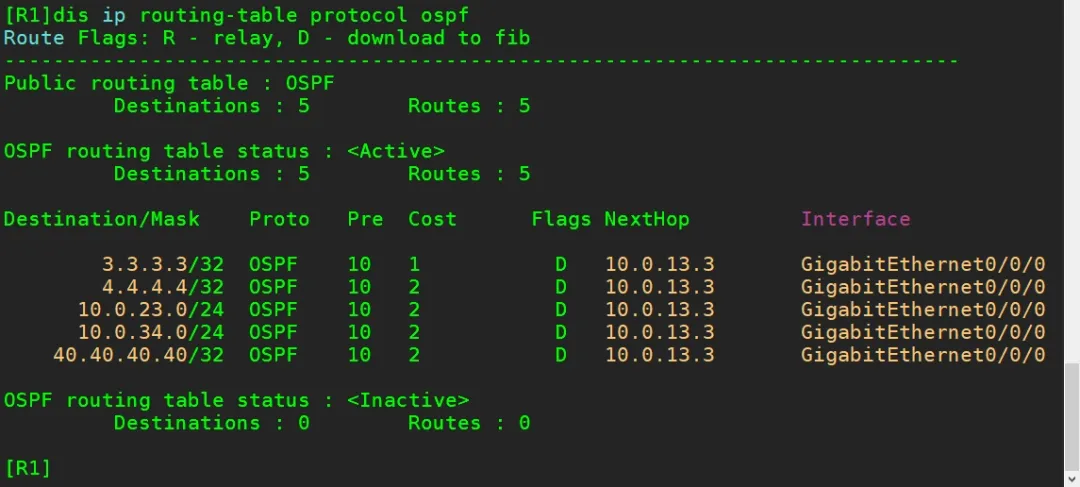
Task: Click the Proto column header
Action: click(x=279, y=219)
